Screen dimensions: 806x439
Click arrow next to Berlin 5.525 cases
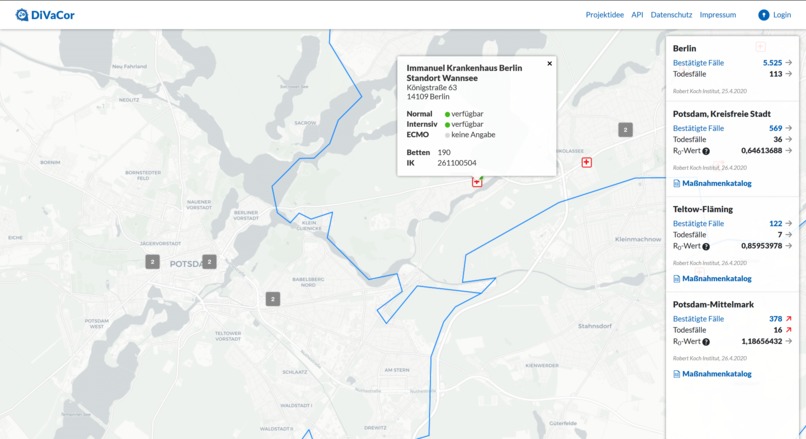pos(789,63)
